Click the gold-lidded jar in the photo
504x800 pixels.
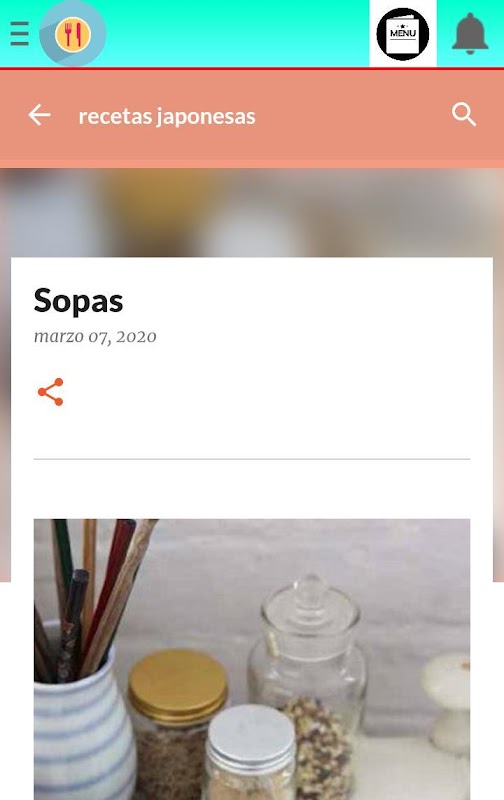point(176,714)
